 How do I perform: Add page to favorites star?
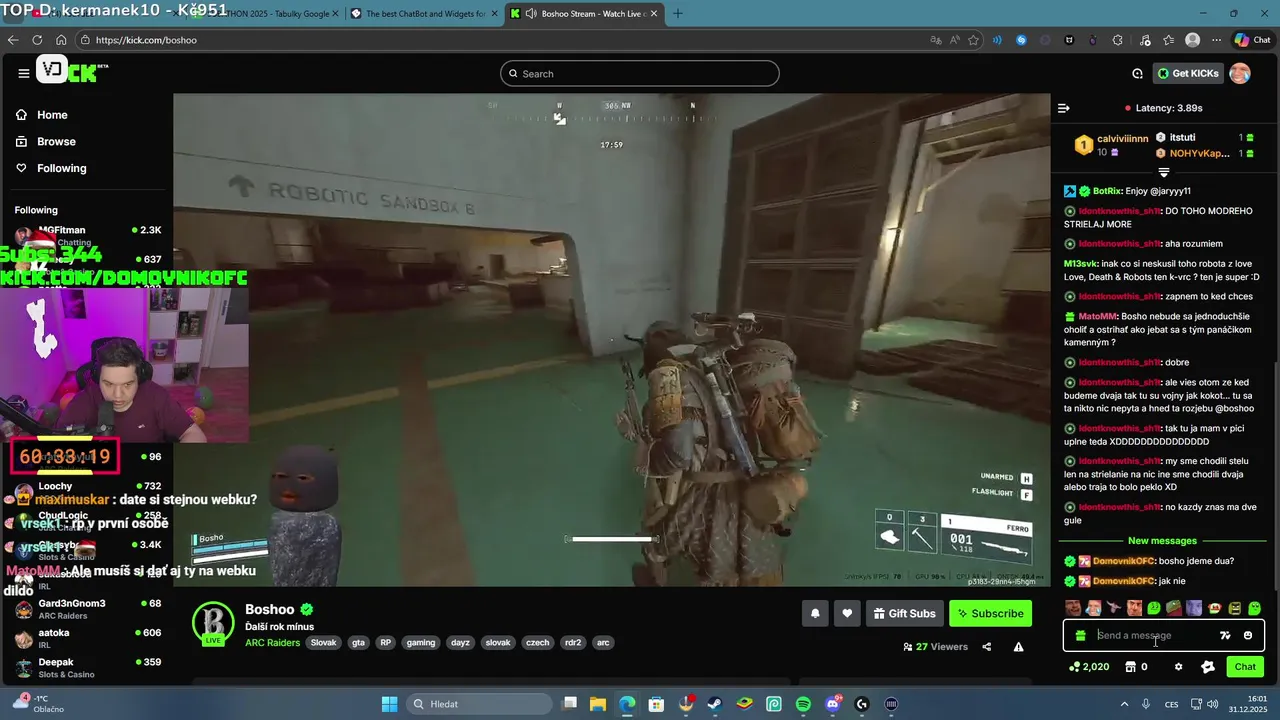974,40
